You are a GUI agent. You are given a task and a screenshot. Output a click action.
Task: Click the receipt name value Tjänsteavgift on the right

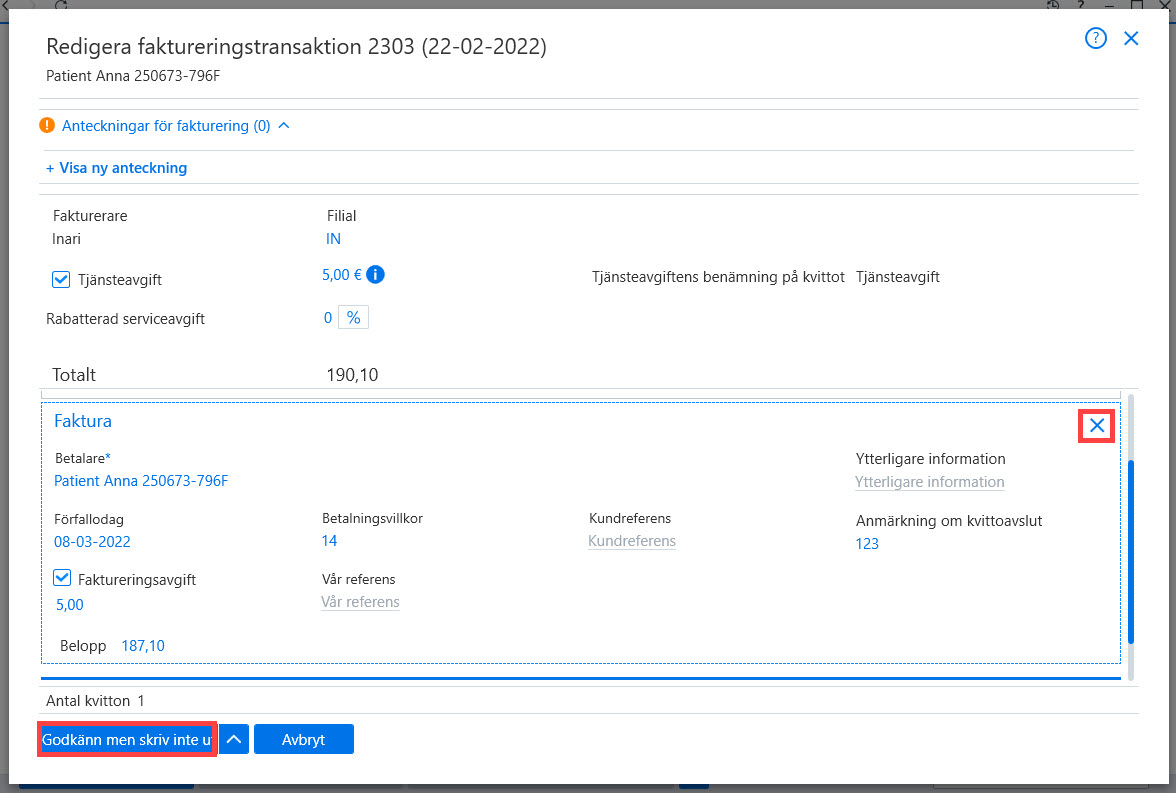click(x=898, y=277)
